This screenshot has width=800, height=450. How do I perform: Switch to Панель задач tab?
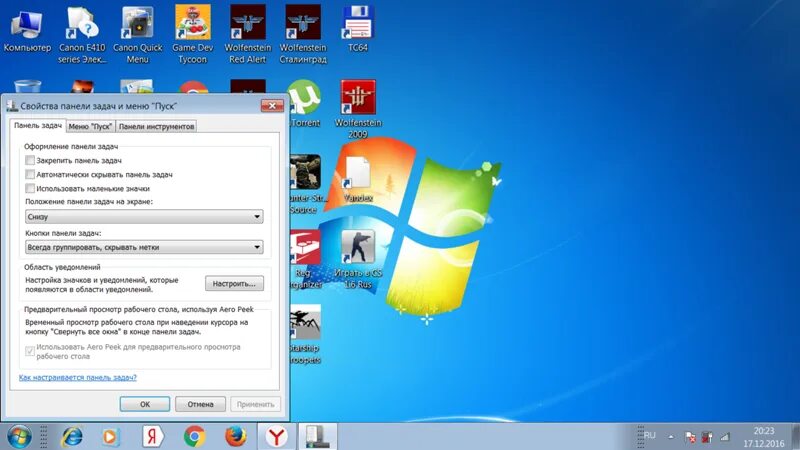tap(38, 126)
